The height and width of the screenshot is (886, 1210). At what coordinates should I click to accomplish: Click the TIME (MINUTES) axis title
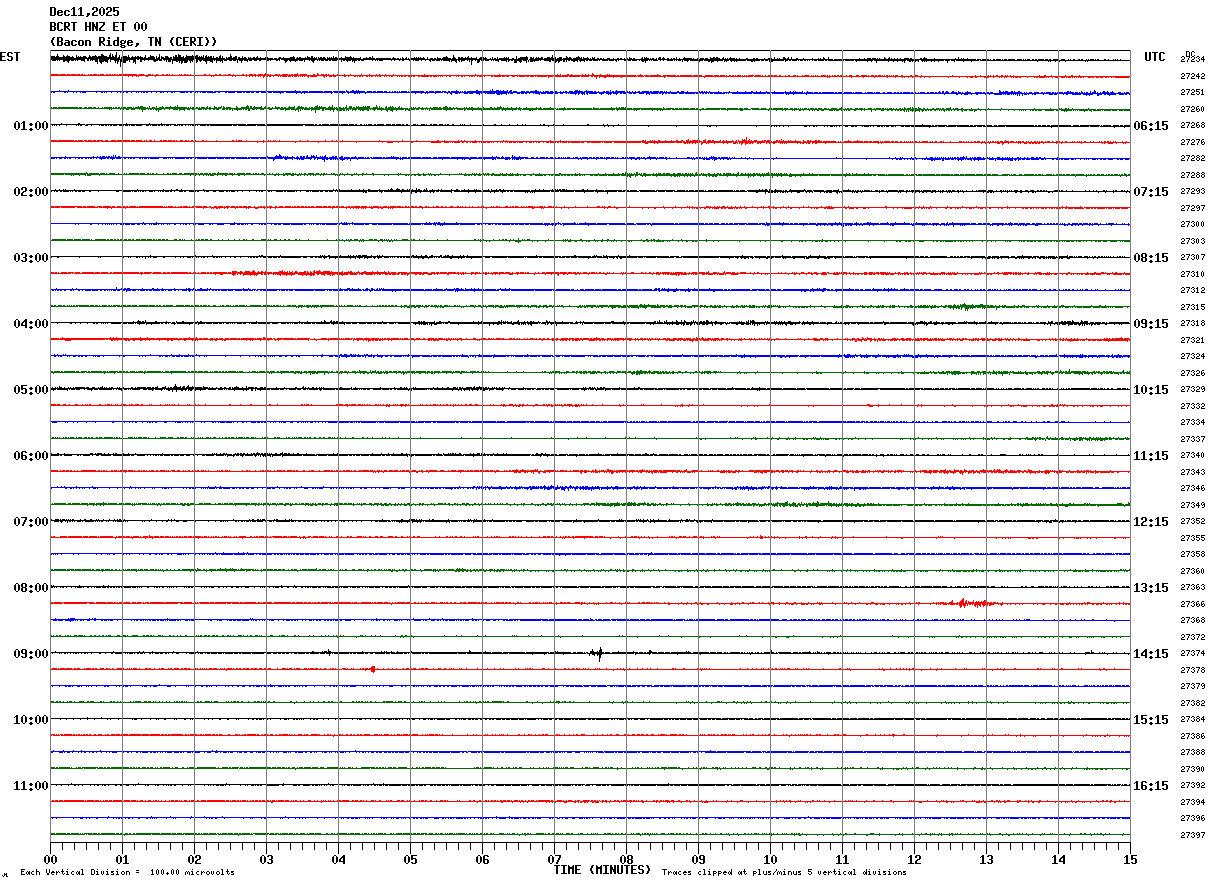pos(602,870)
